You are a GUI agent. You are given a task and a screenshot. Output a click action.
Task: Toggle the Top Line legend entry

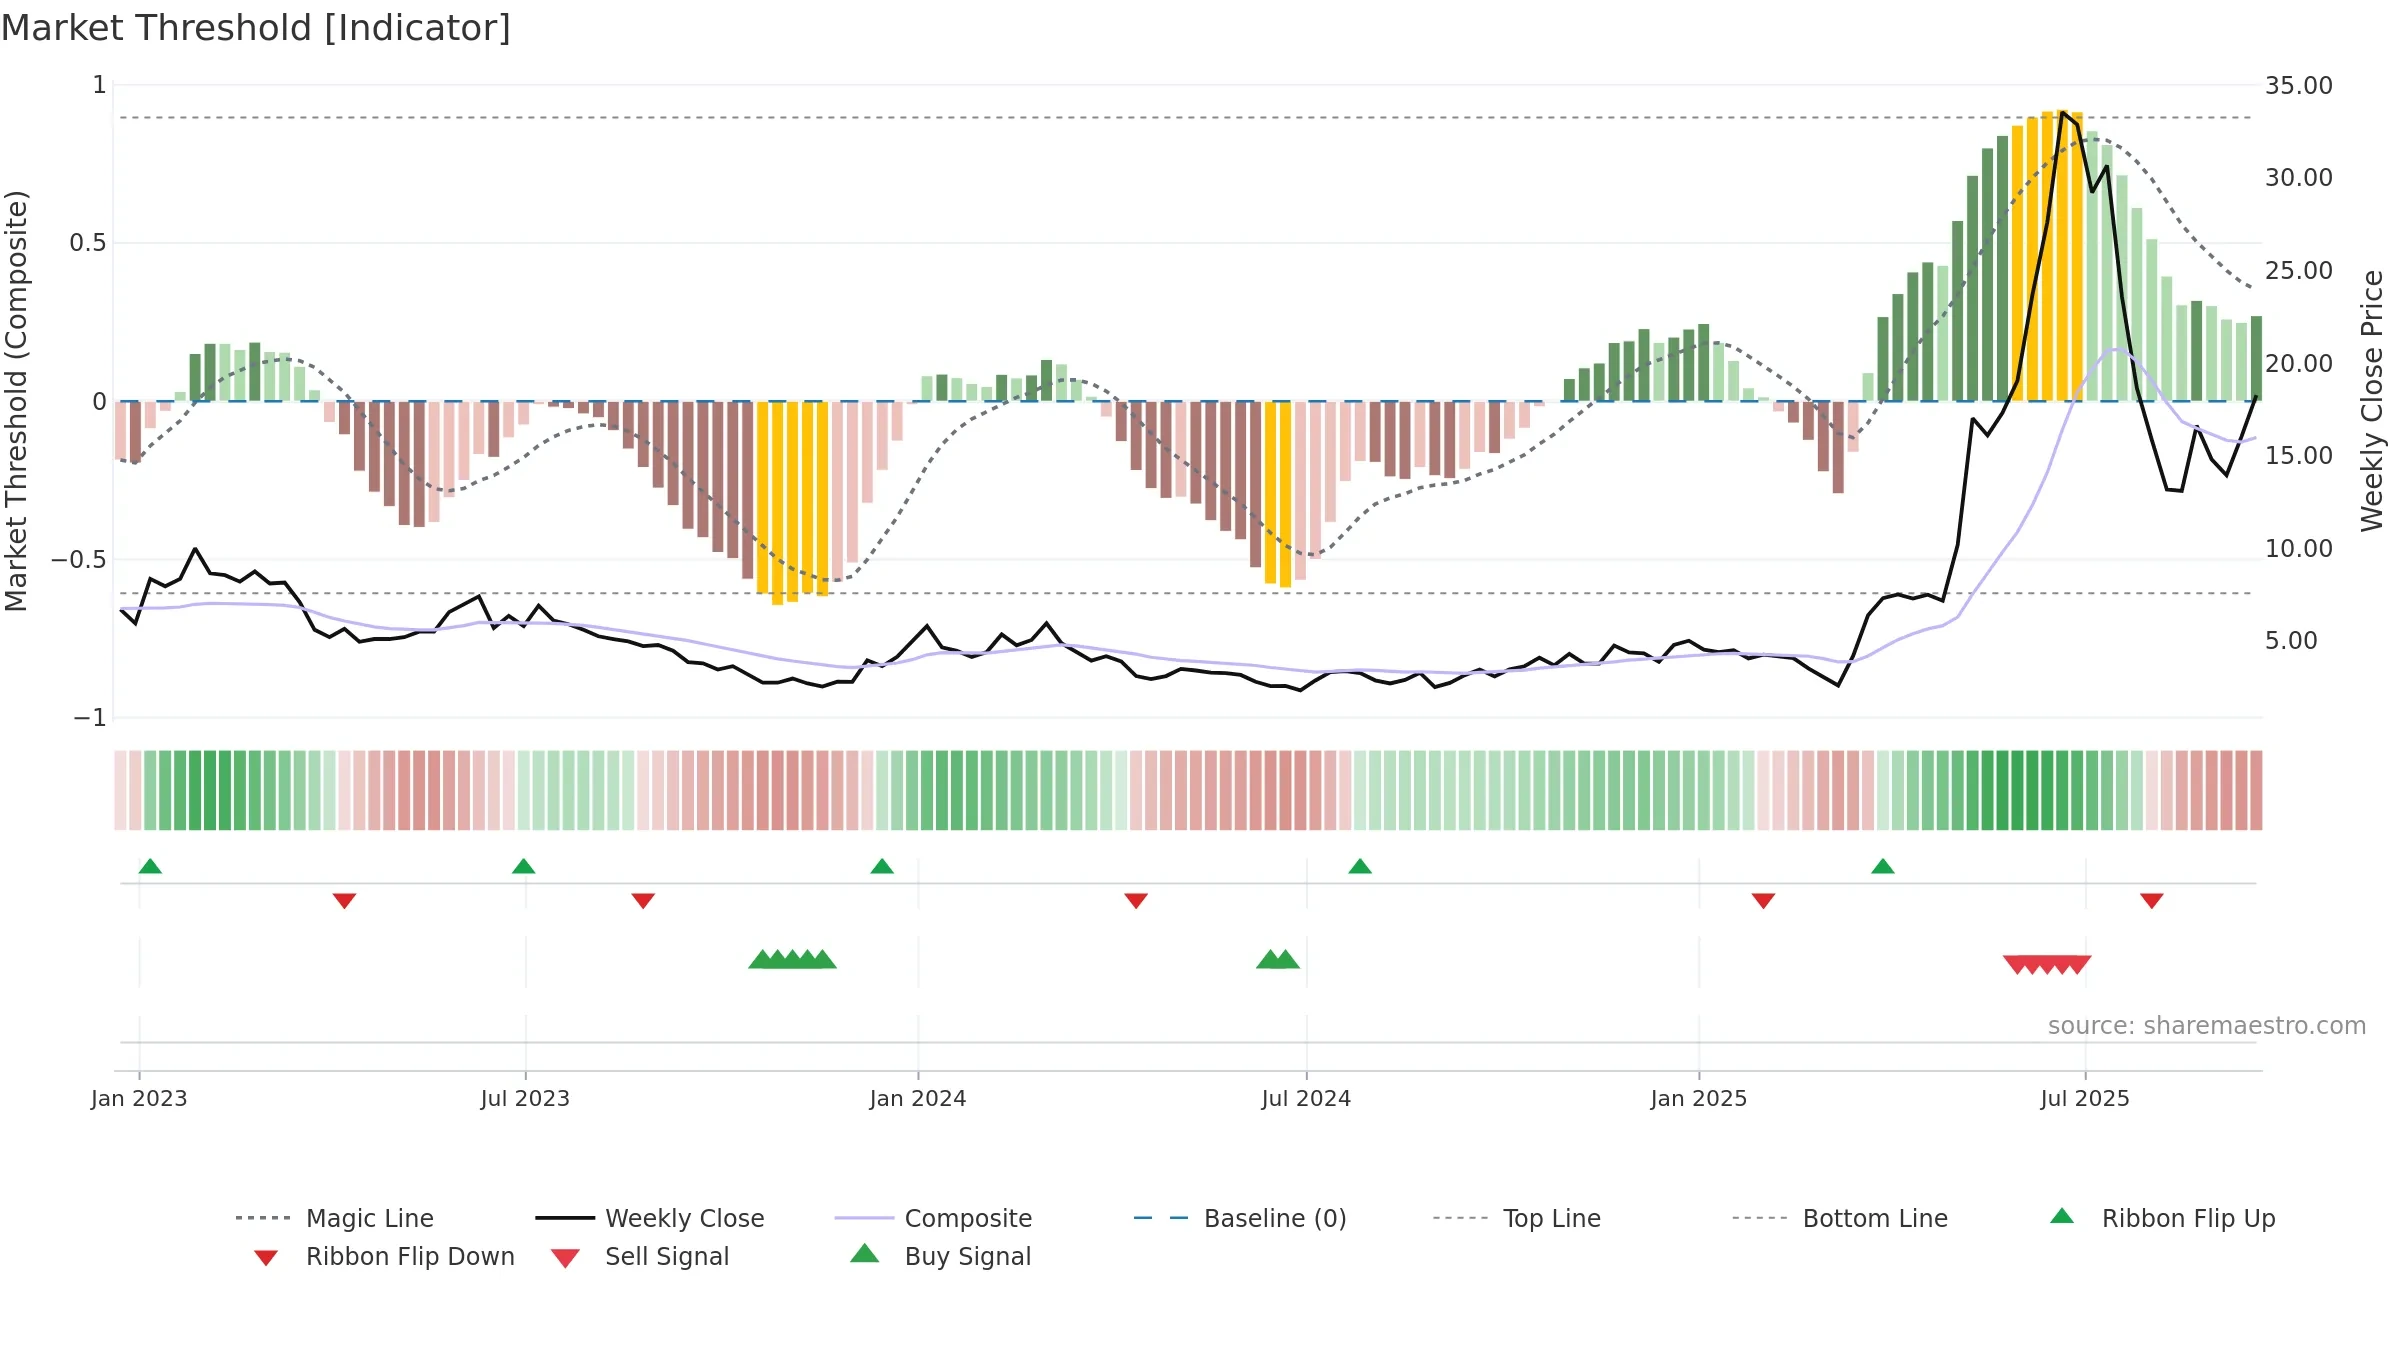click(1517, 1218)
